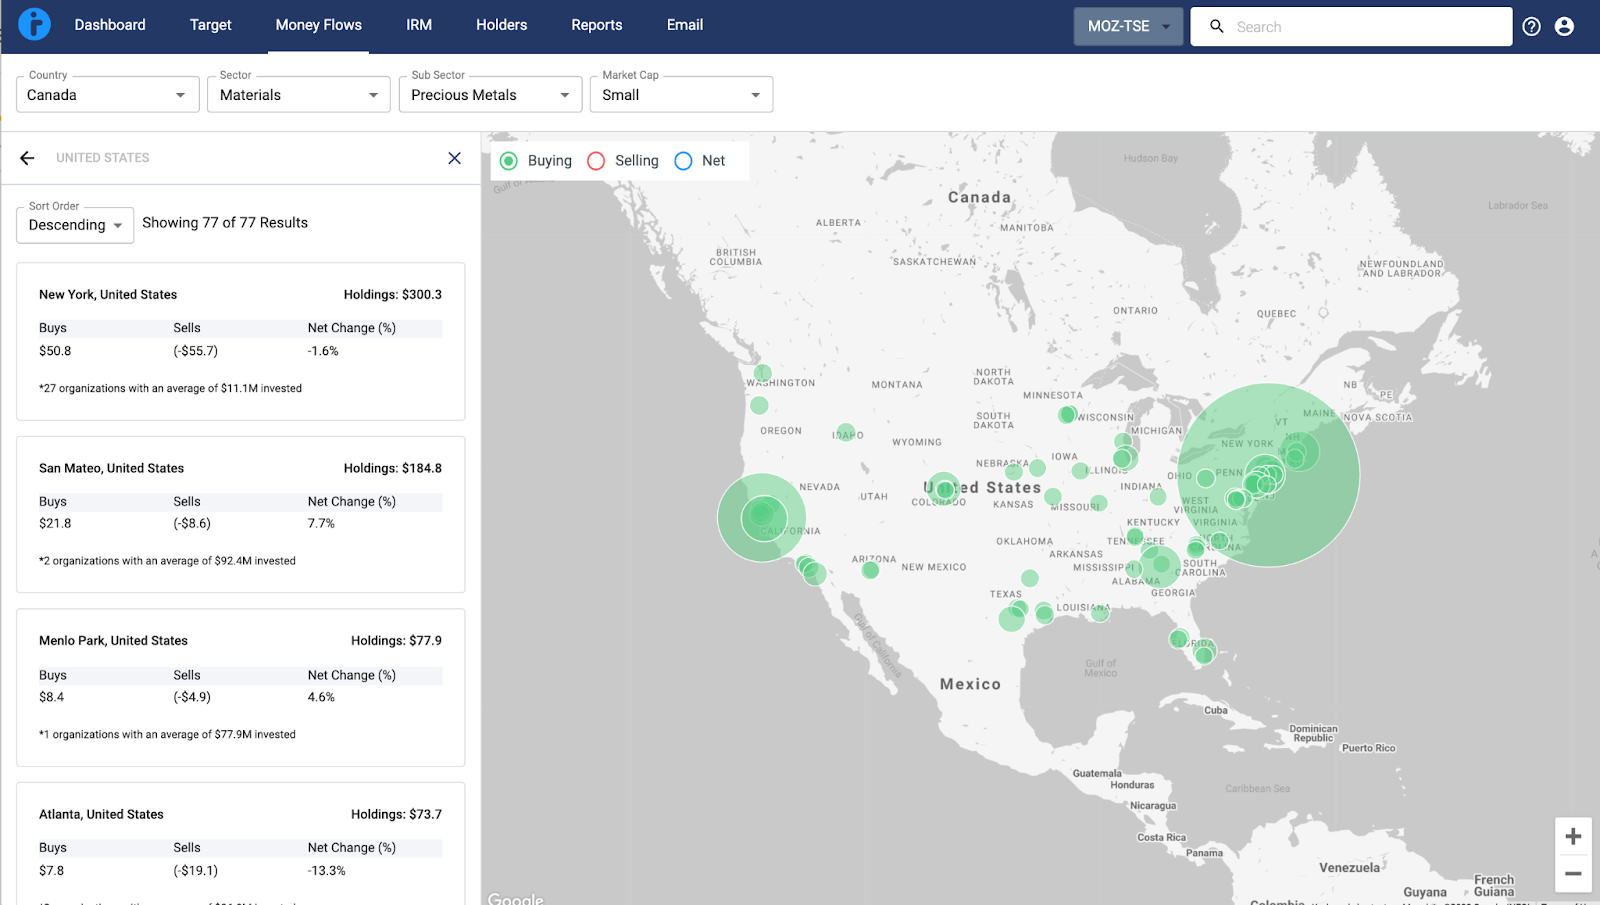
Task: Zoom in on the map with plus icon
Action: click(1572, 836)
